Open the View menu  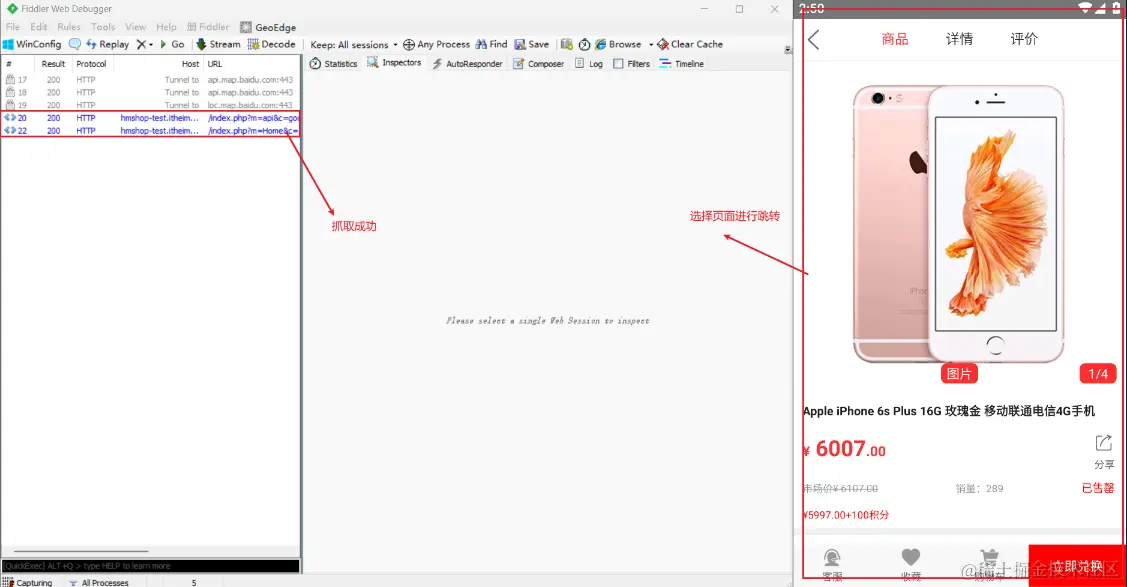coord(135,27)
